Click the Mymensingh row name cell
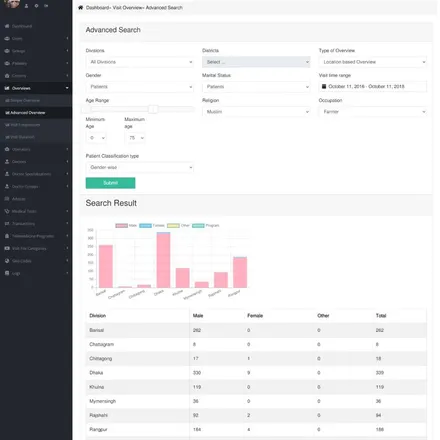 [x=138, y=401]
